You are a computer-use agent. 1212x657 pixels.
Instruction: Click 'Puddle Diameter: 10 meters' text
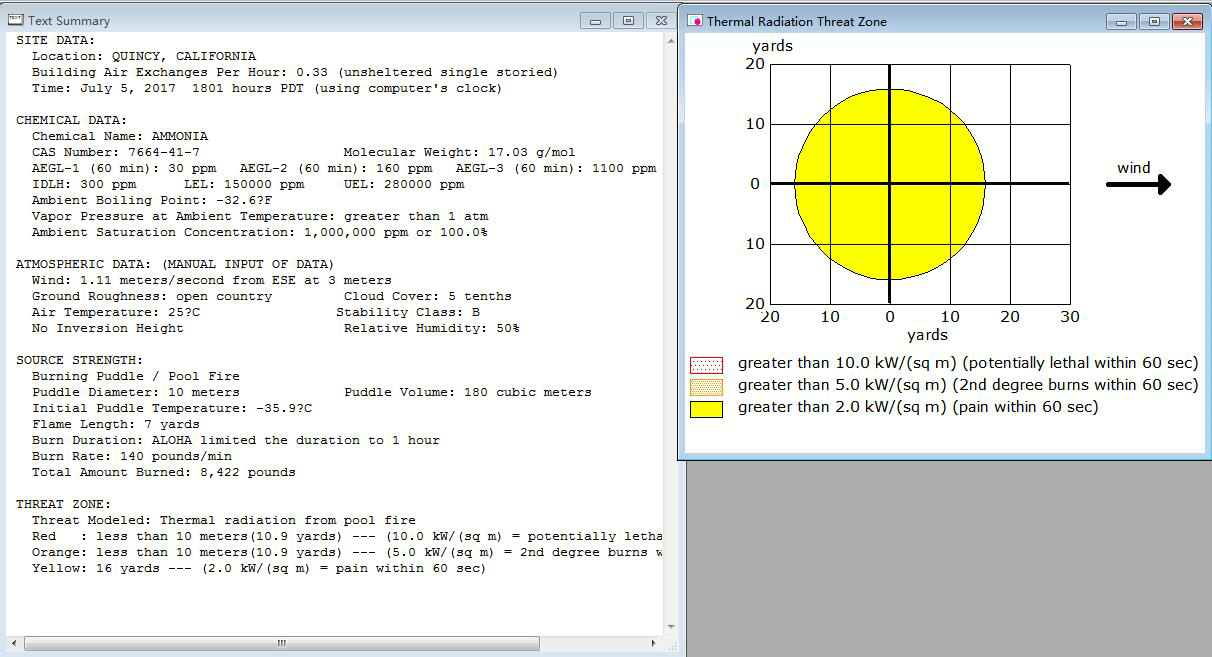point(136,392)
